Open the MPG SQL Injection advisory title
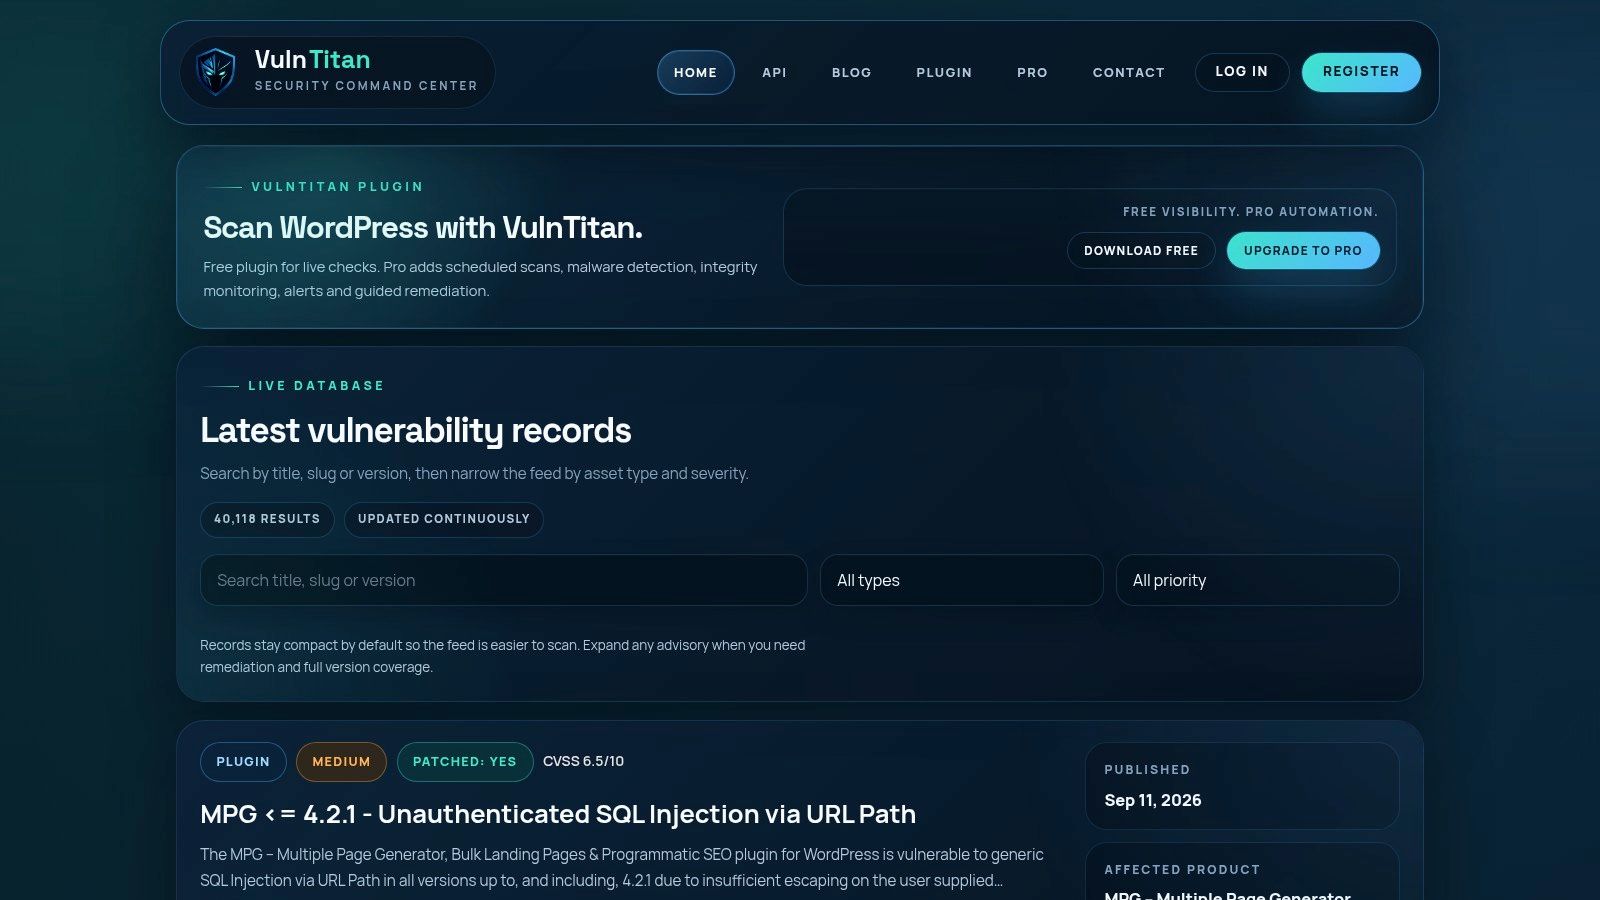1600x900 pixels. point(558,814)
